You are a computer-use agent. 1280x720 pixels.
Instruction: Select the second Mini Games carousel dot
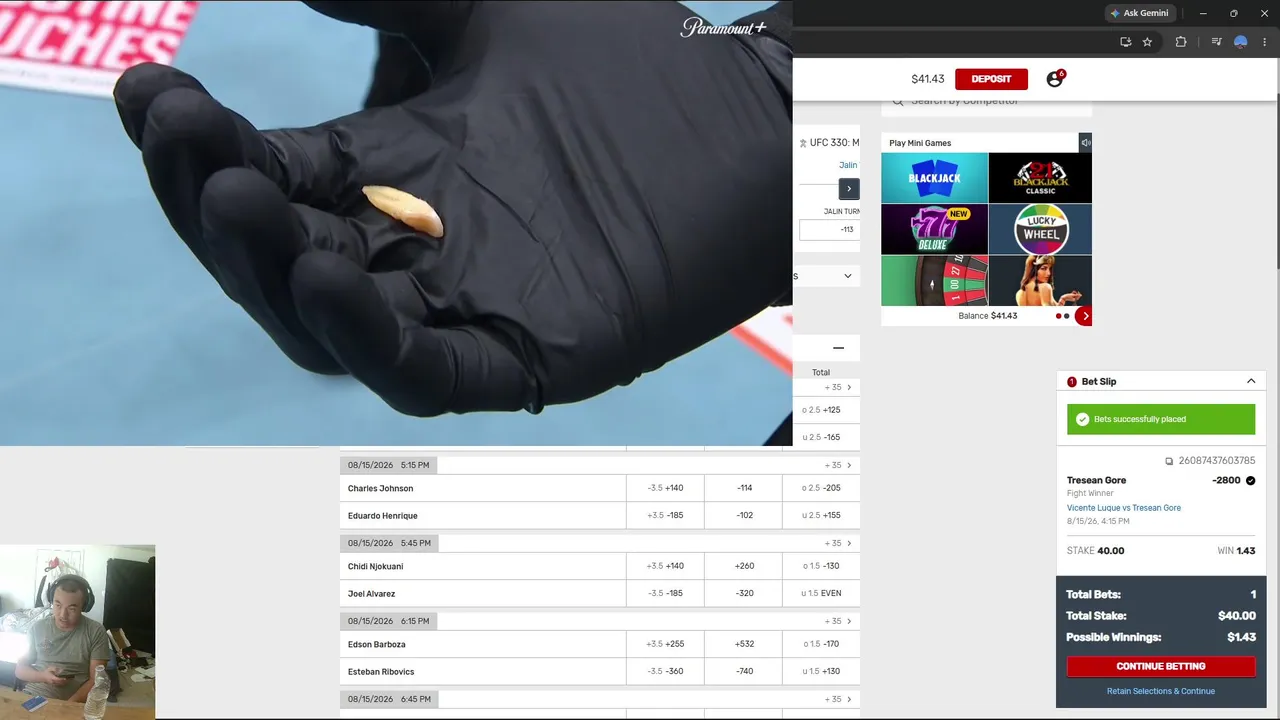point(1067,316)
